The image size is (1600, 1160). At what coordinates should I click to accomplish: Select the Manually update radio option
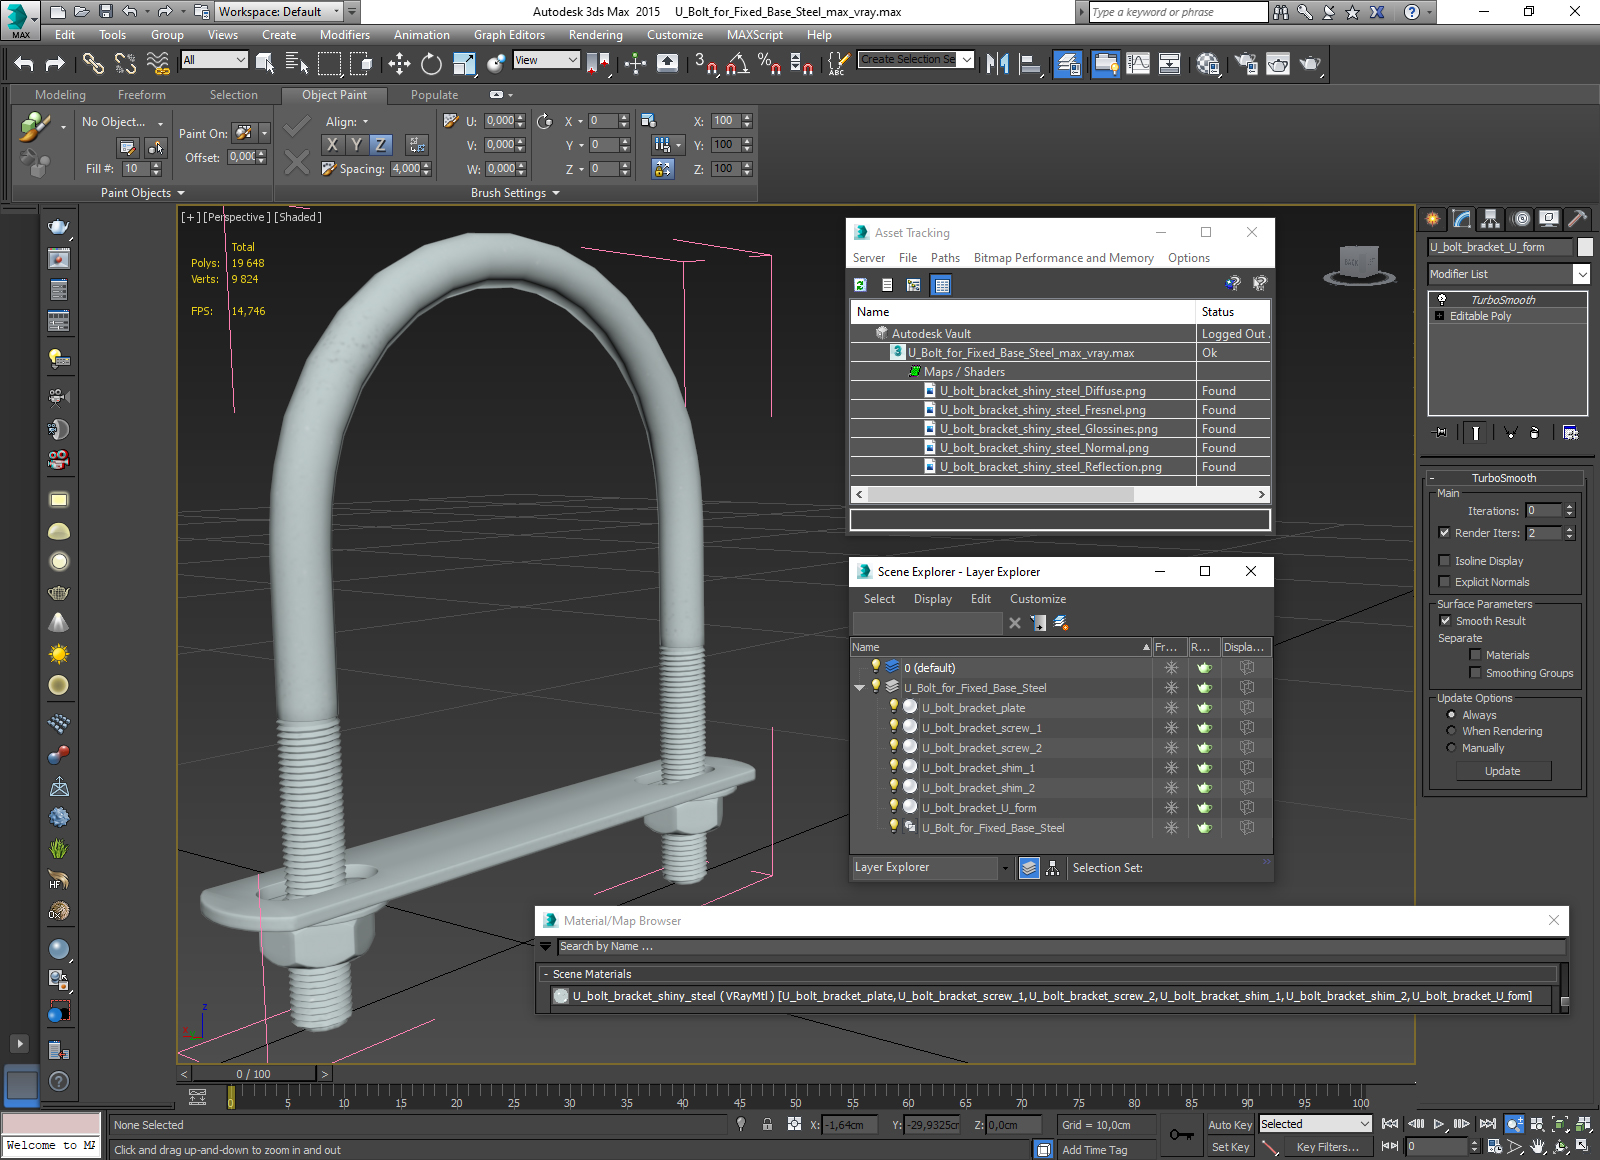coord(1451,748)
